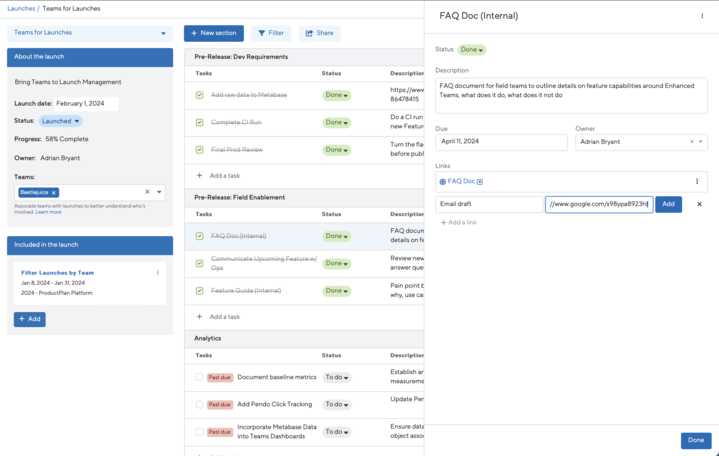Remove the Beetlejuice team tag
Viewport: 719px width, 456px height.
pos(54,192)
